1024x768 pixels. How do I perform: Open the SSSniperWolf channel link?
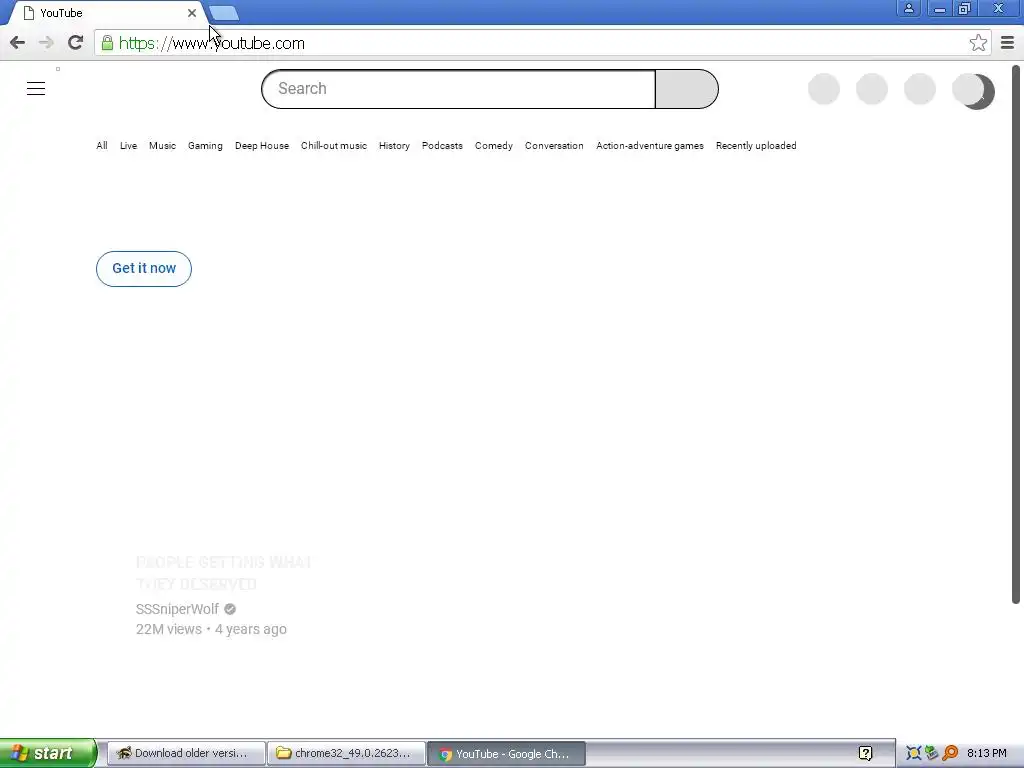pos(177,609)
